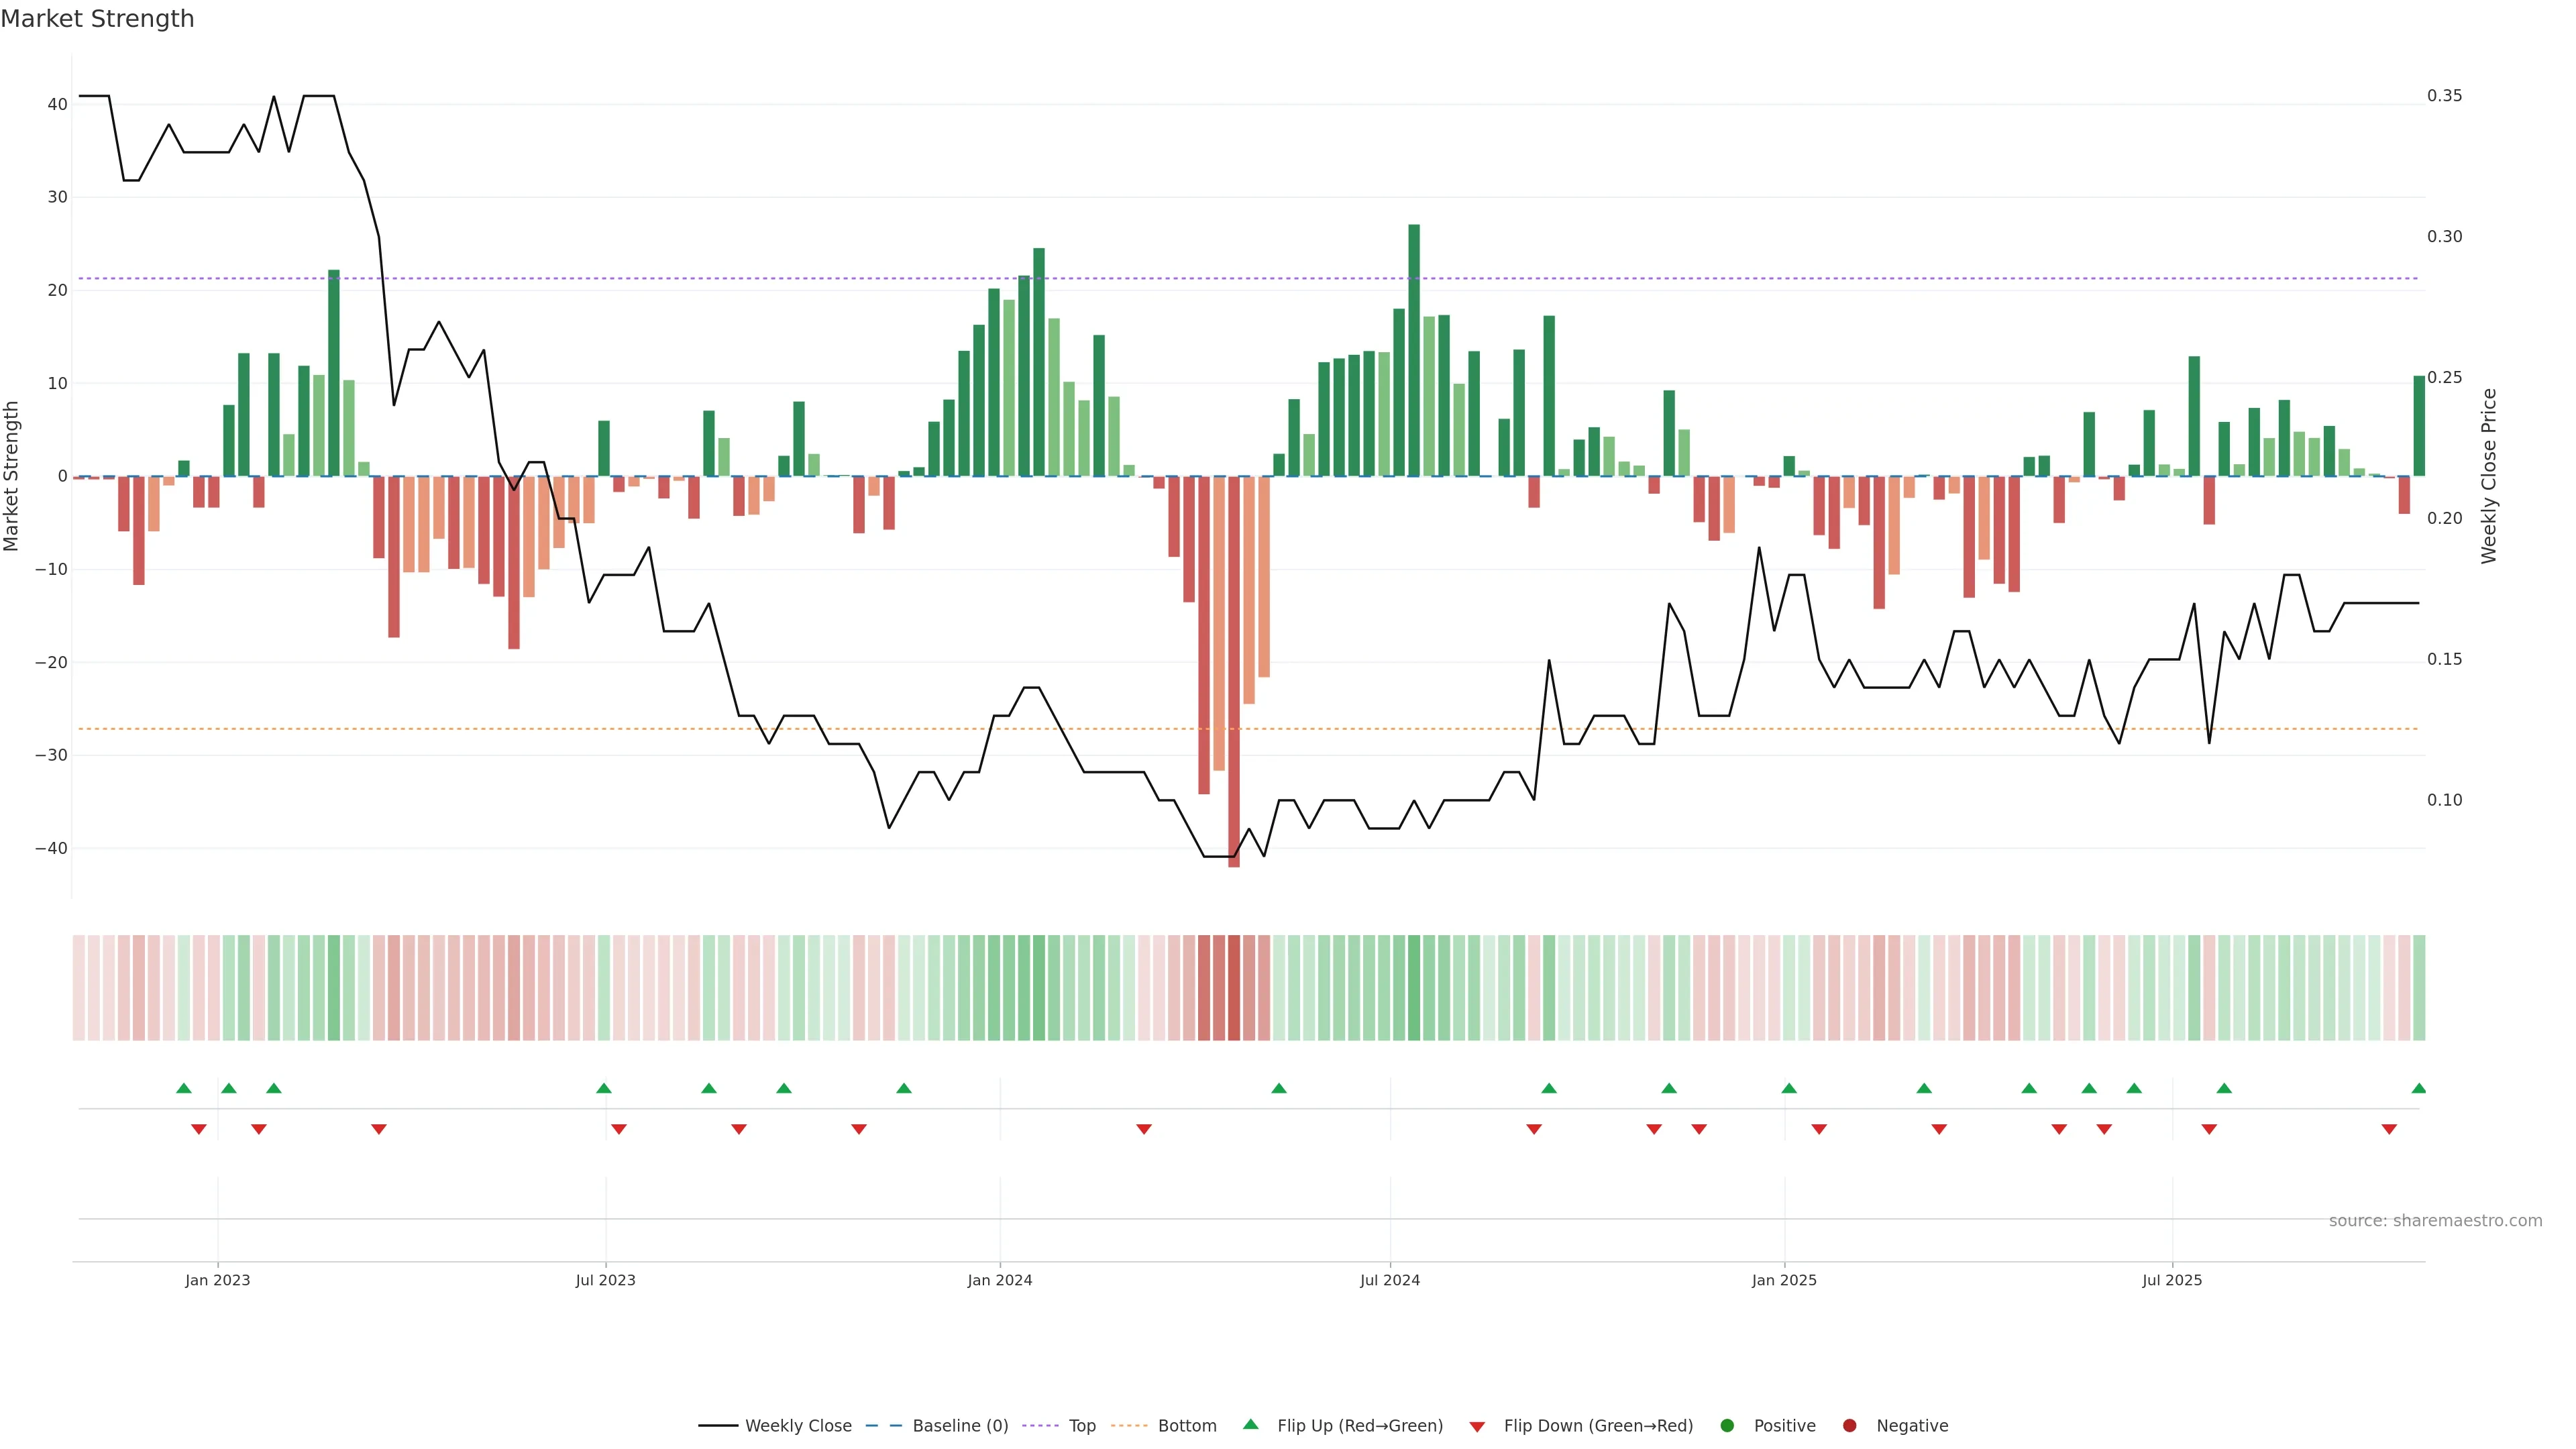Click the Negative red dot legend icon

(1849, 1426)
